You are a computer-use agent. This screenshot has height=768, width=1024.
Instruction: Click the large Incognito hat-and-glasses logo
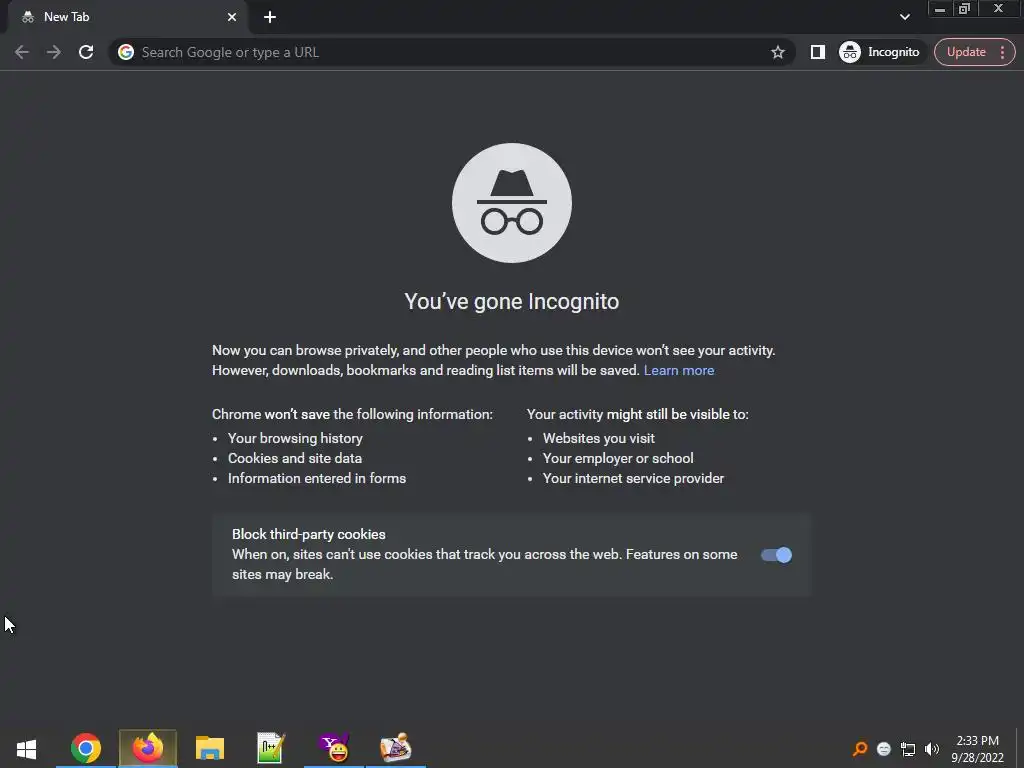click(511, 203)
